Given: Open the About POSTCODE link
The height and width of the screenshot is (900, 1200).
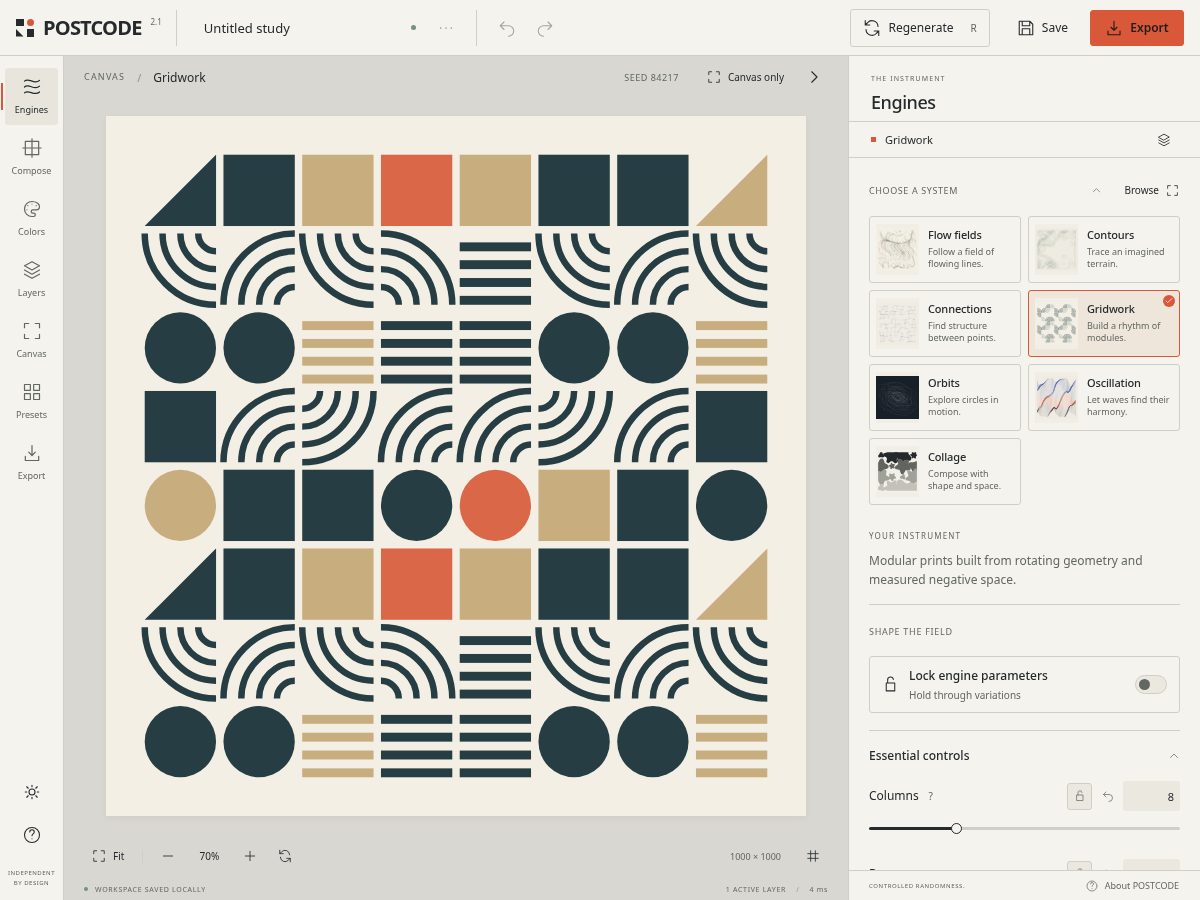Looking at the screenshot, I should [1132, 886].
